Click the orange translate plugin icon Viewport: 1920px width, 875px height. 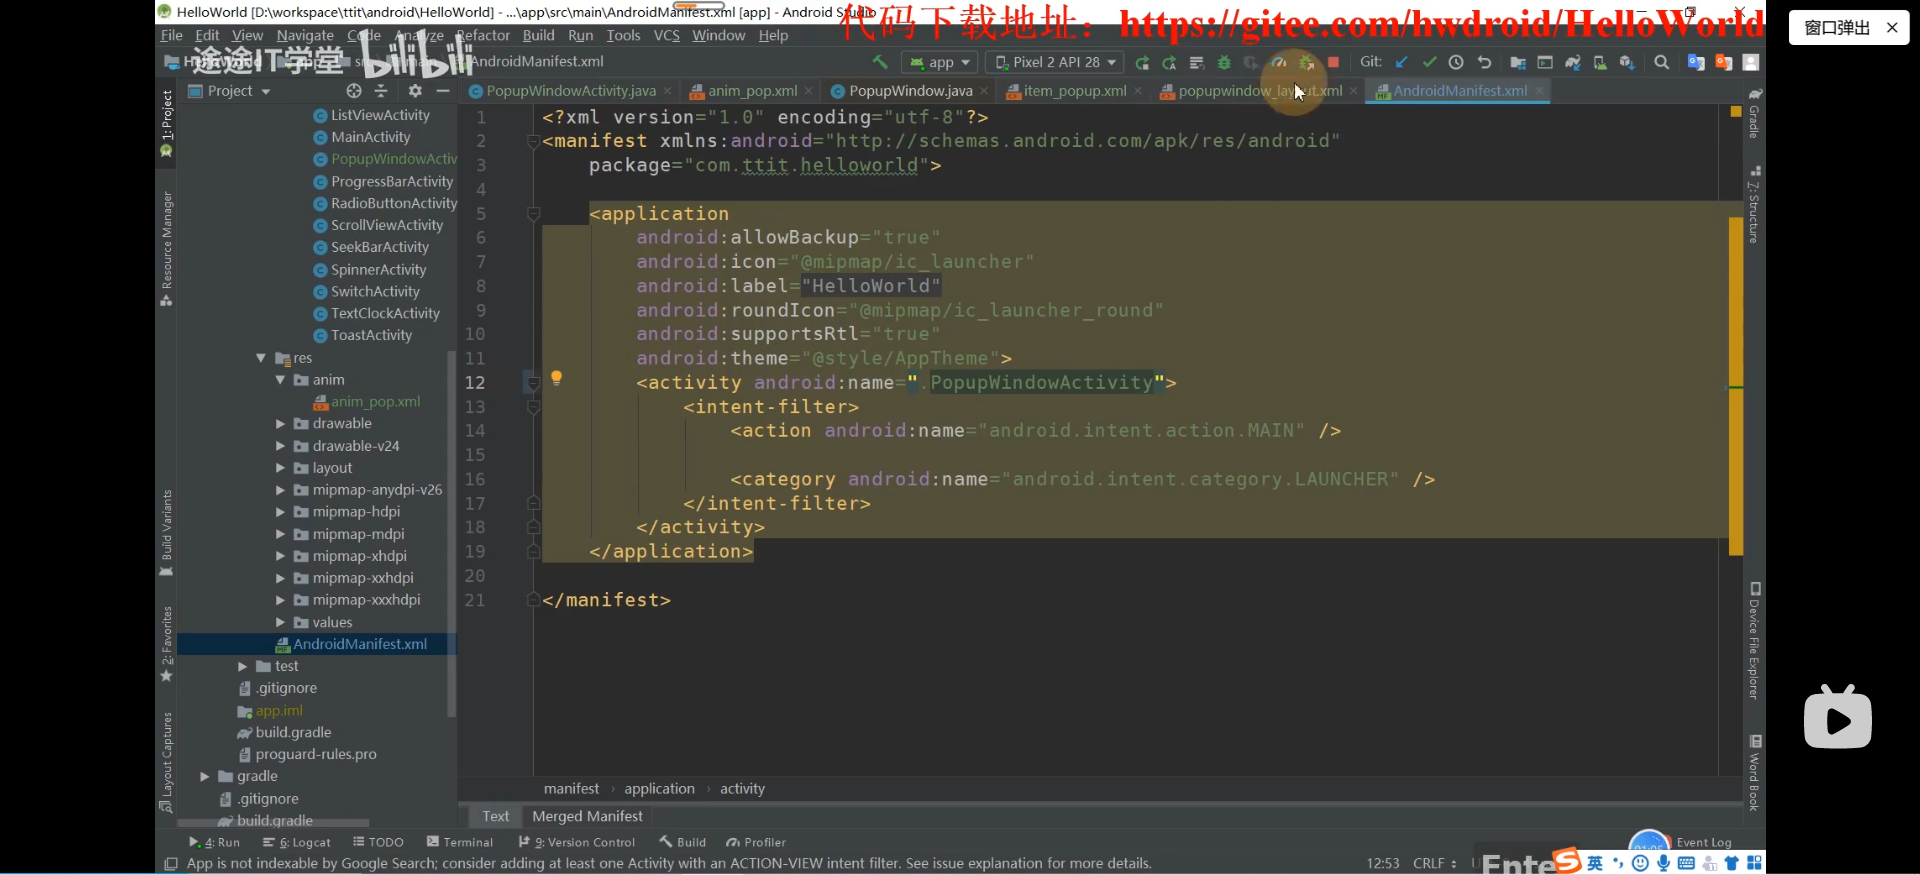(x=1724, y=62)
